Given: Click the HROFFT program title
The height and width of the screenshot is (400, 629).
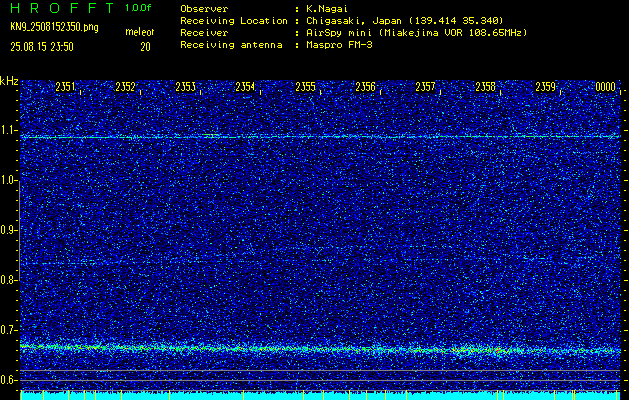Looking at the screenshot, I should pyautogui.click(x=62, y=8).
